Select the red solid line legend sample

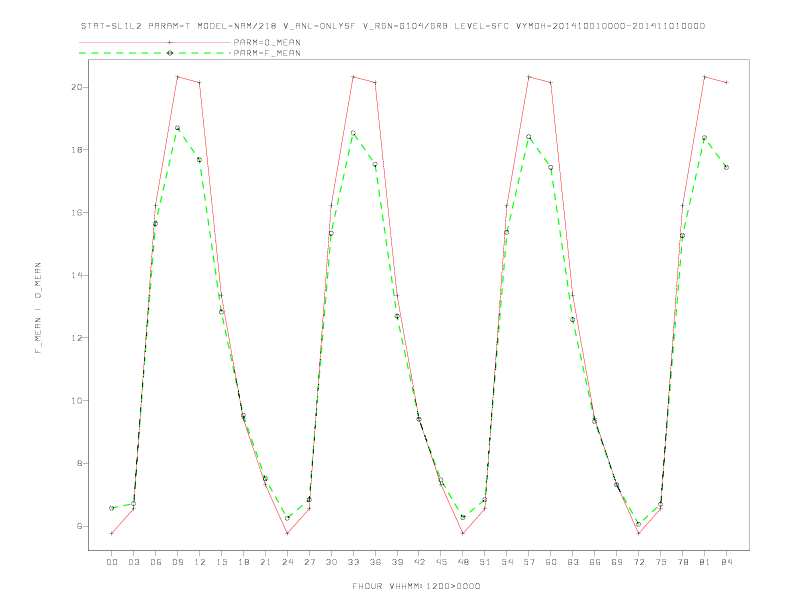pos(155,42)
